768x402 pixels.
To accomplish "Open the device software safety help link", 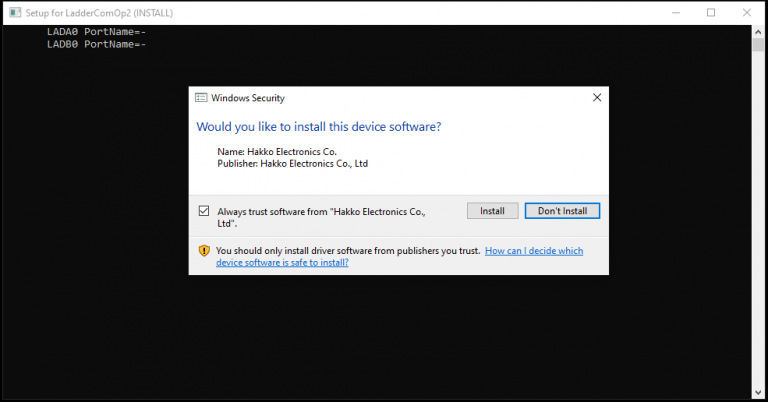I will (x=533, y=251).
